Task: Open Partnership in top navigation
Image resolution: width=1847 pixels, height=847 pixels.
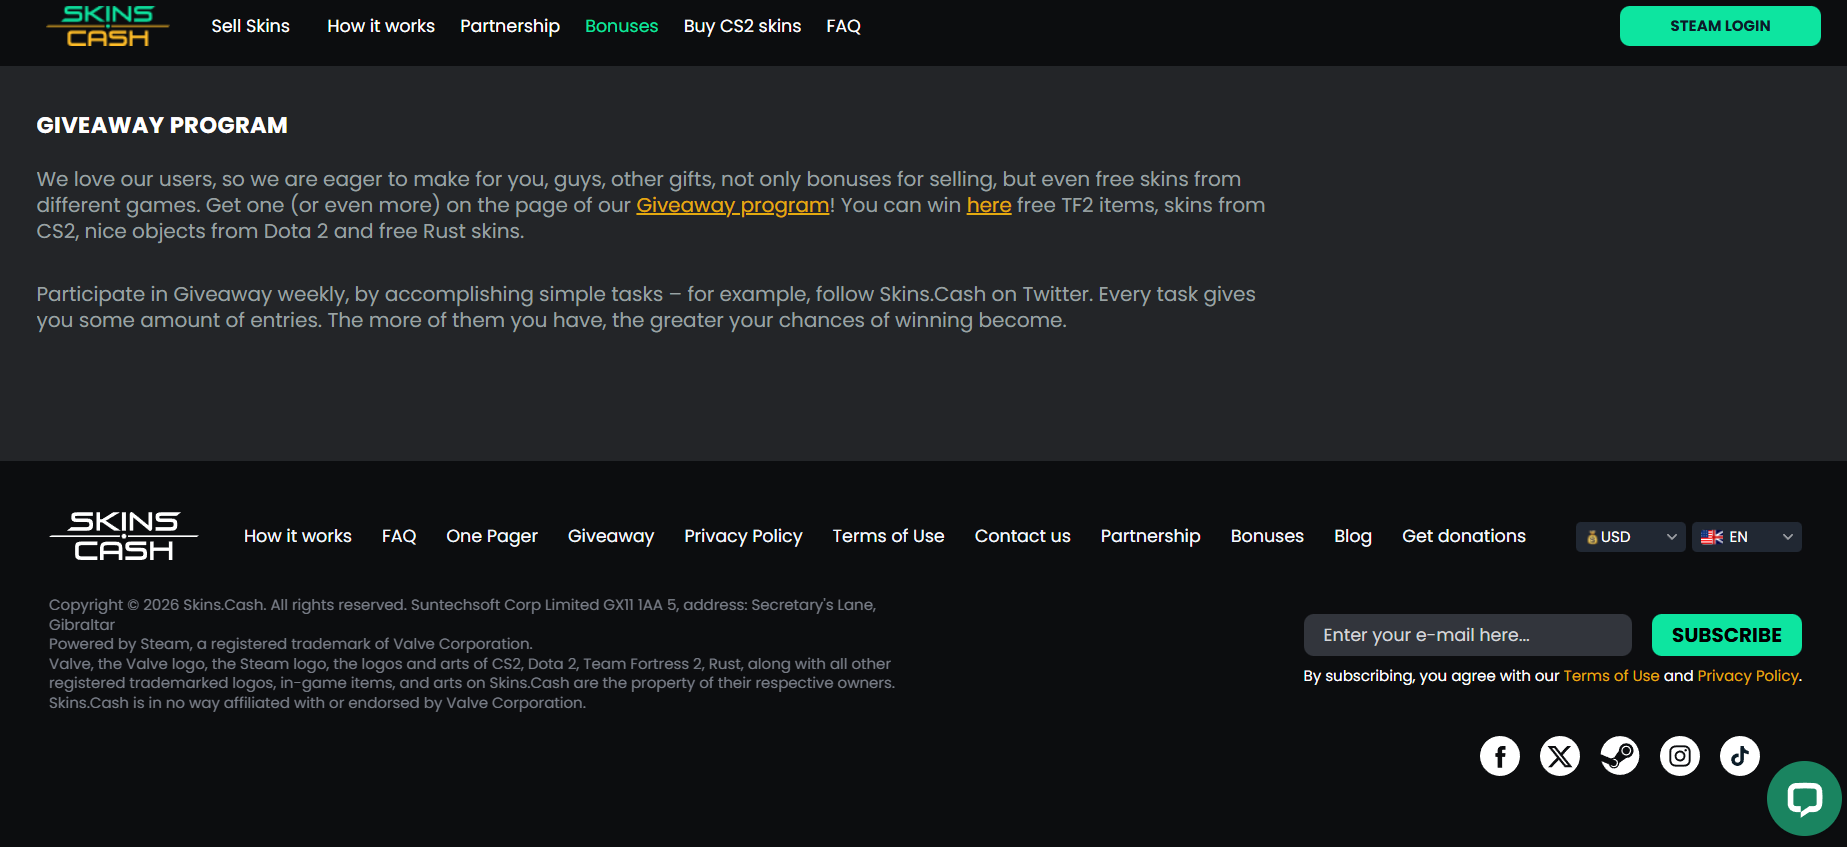Action: [x=510, y=26]
